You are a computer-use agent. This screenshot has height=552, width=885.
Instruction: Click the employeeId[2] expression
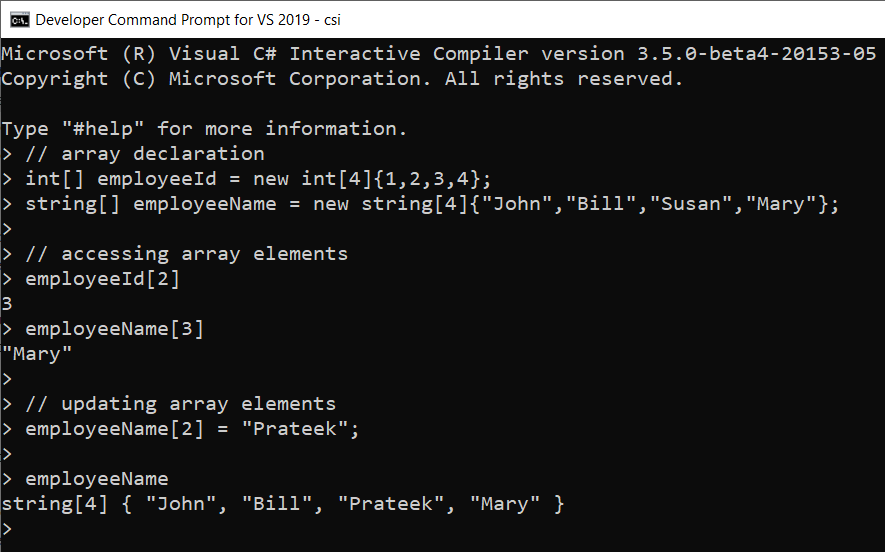[103, 279]
